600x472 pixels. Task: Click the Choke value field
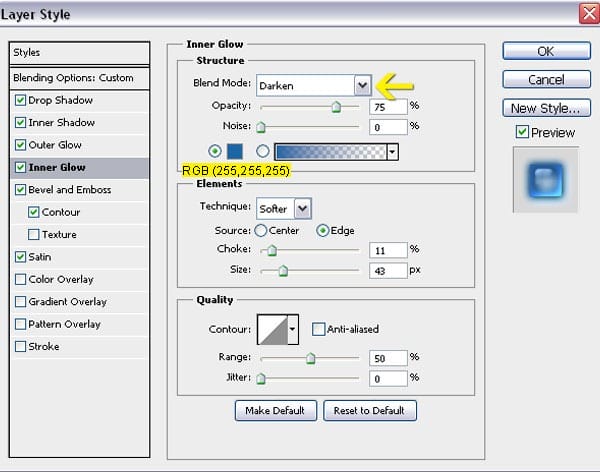388,250
